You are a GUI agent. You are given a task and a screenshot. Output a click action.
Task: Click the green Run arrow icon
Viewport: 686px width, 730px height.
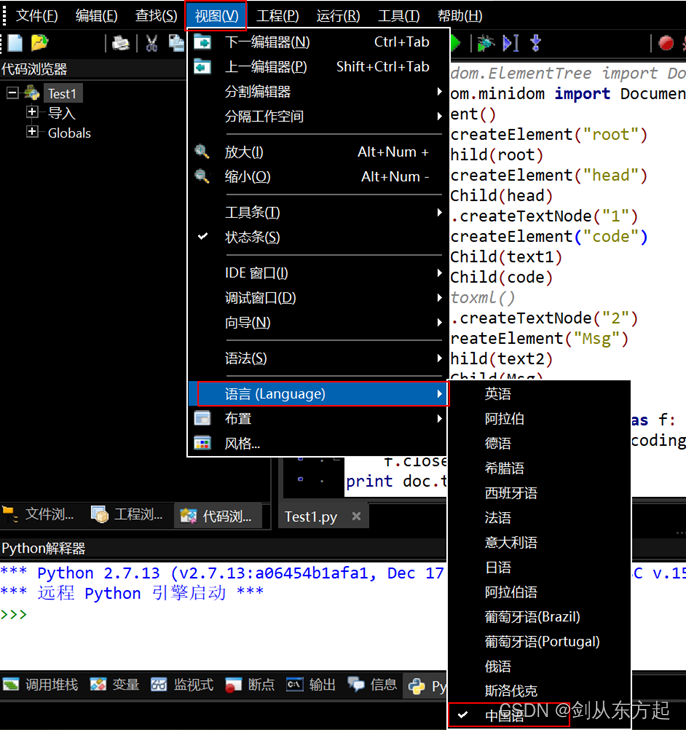tap(455, 43)
